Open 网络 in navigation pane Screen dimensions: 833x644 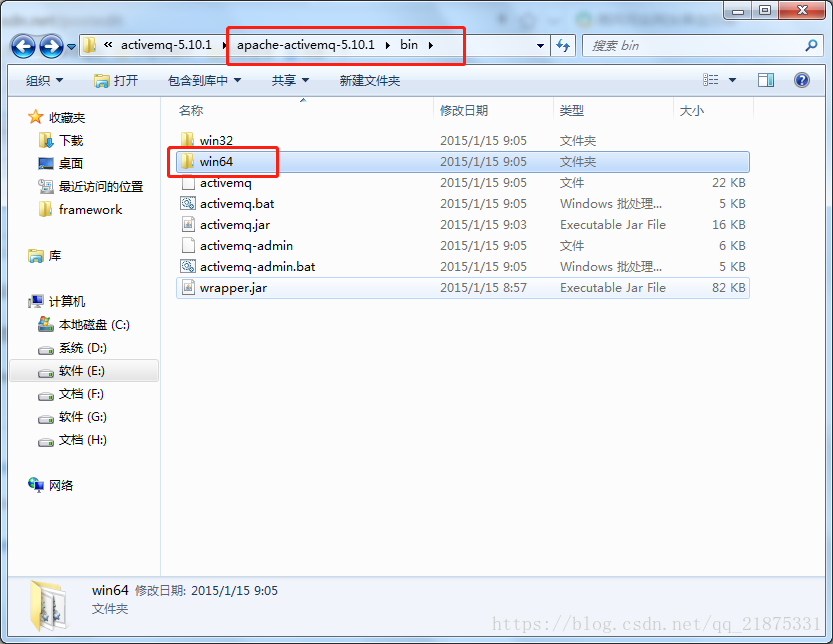coord(61,486)
